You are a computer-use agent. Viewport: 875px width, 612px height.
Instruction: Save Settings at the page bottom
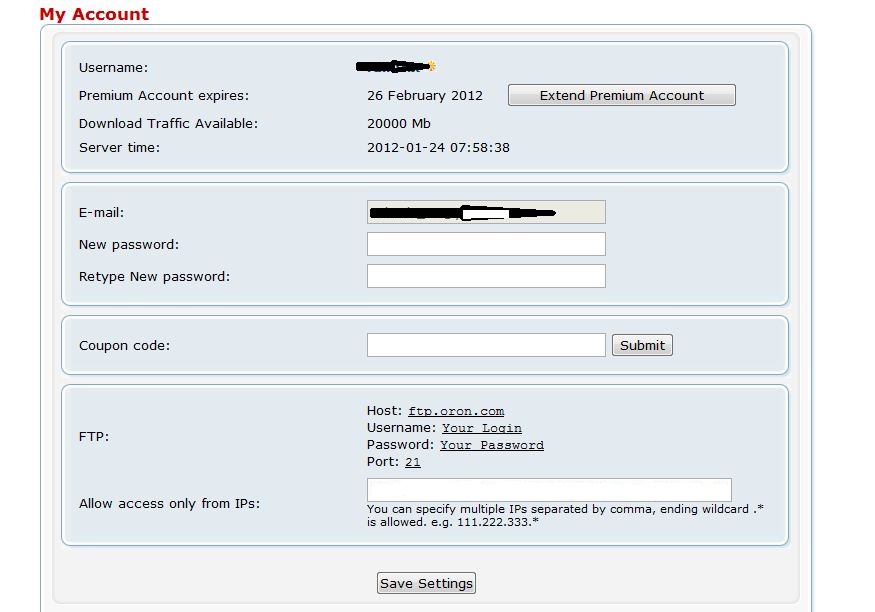(426, 583)
